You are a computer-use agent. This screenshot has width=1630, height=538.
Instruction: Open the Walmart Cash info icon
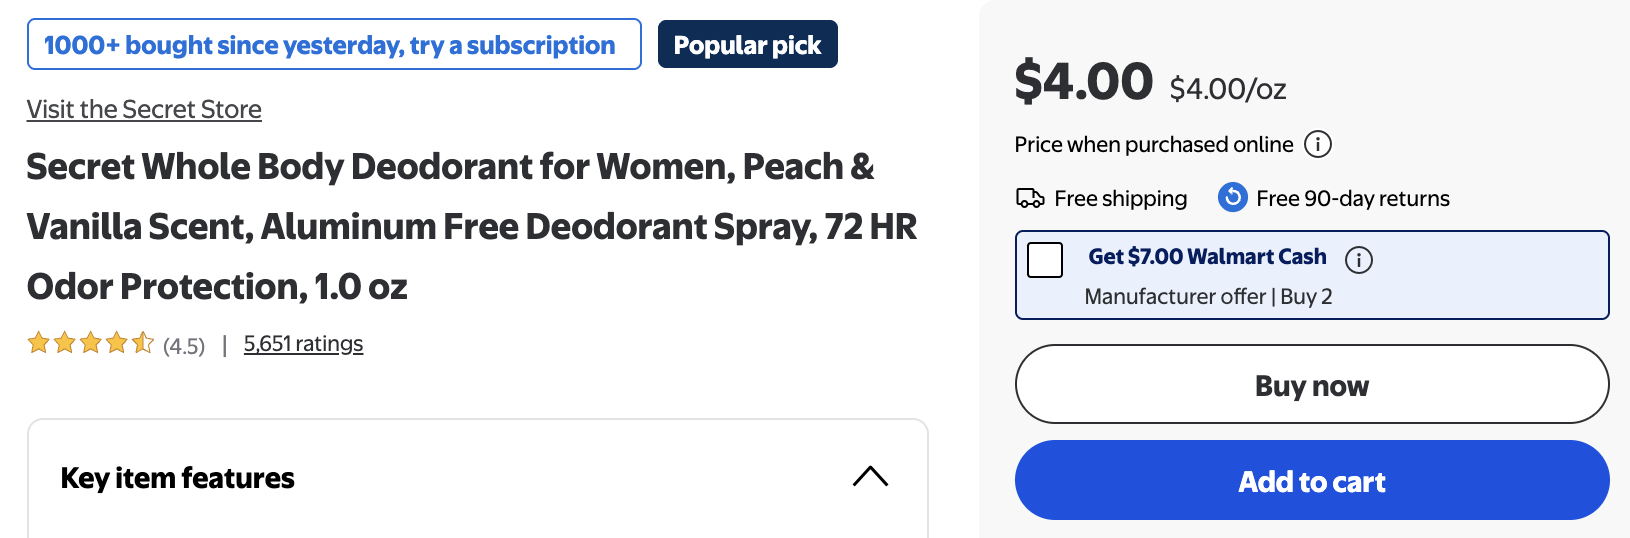[x=1358, y=260]
